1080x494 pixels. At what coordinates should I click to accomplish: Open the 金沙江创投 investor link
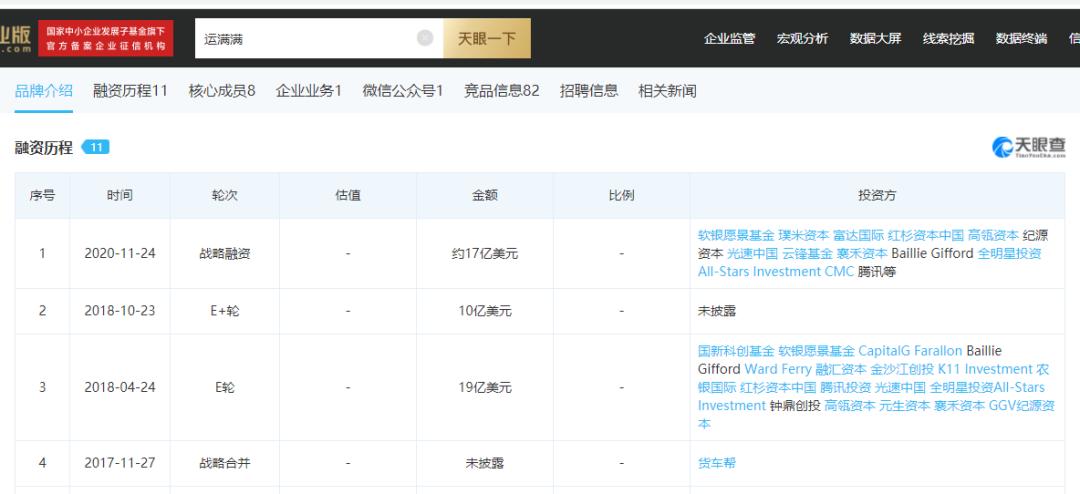(902, 369)
